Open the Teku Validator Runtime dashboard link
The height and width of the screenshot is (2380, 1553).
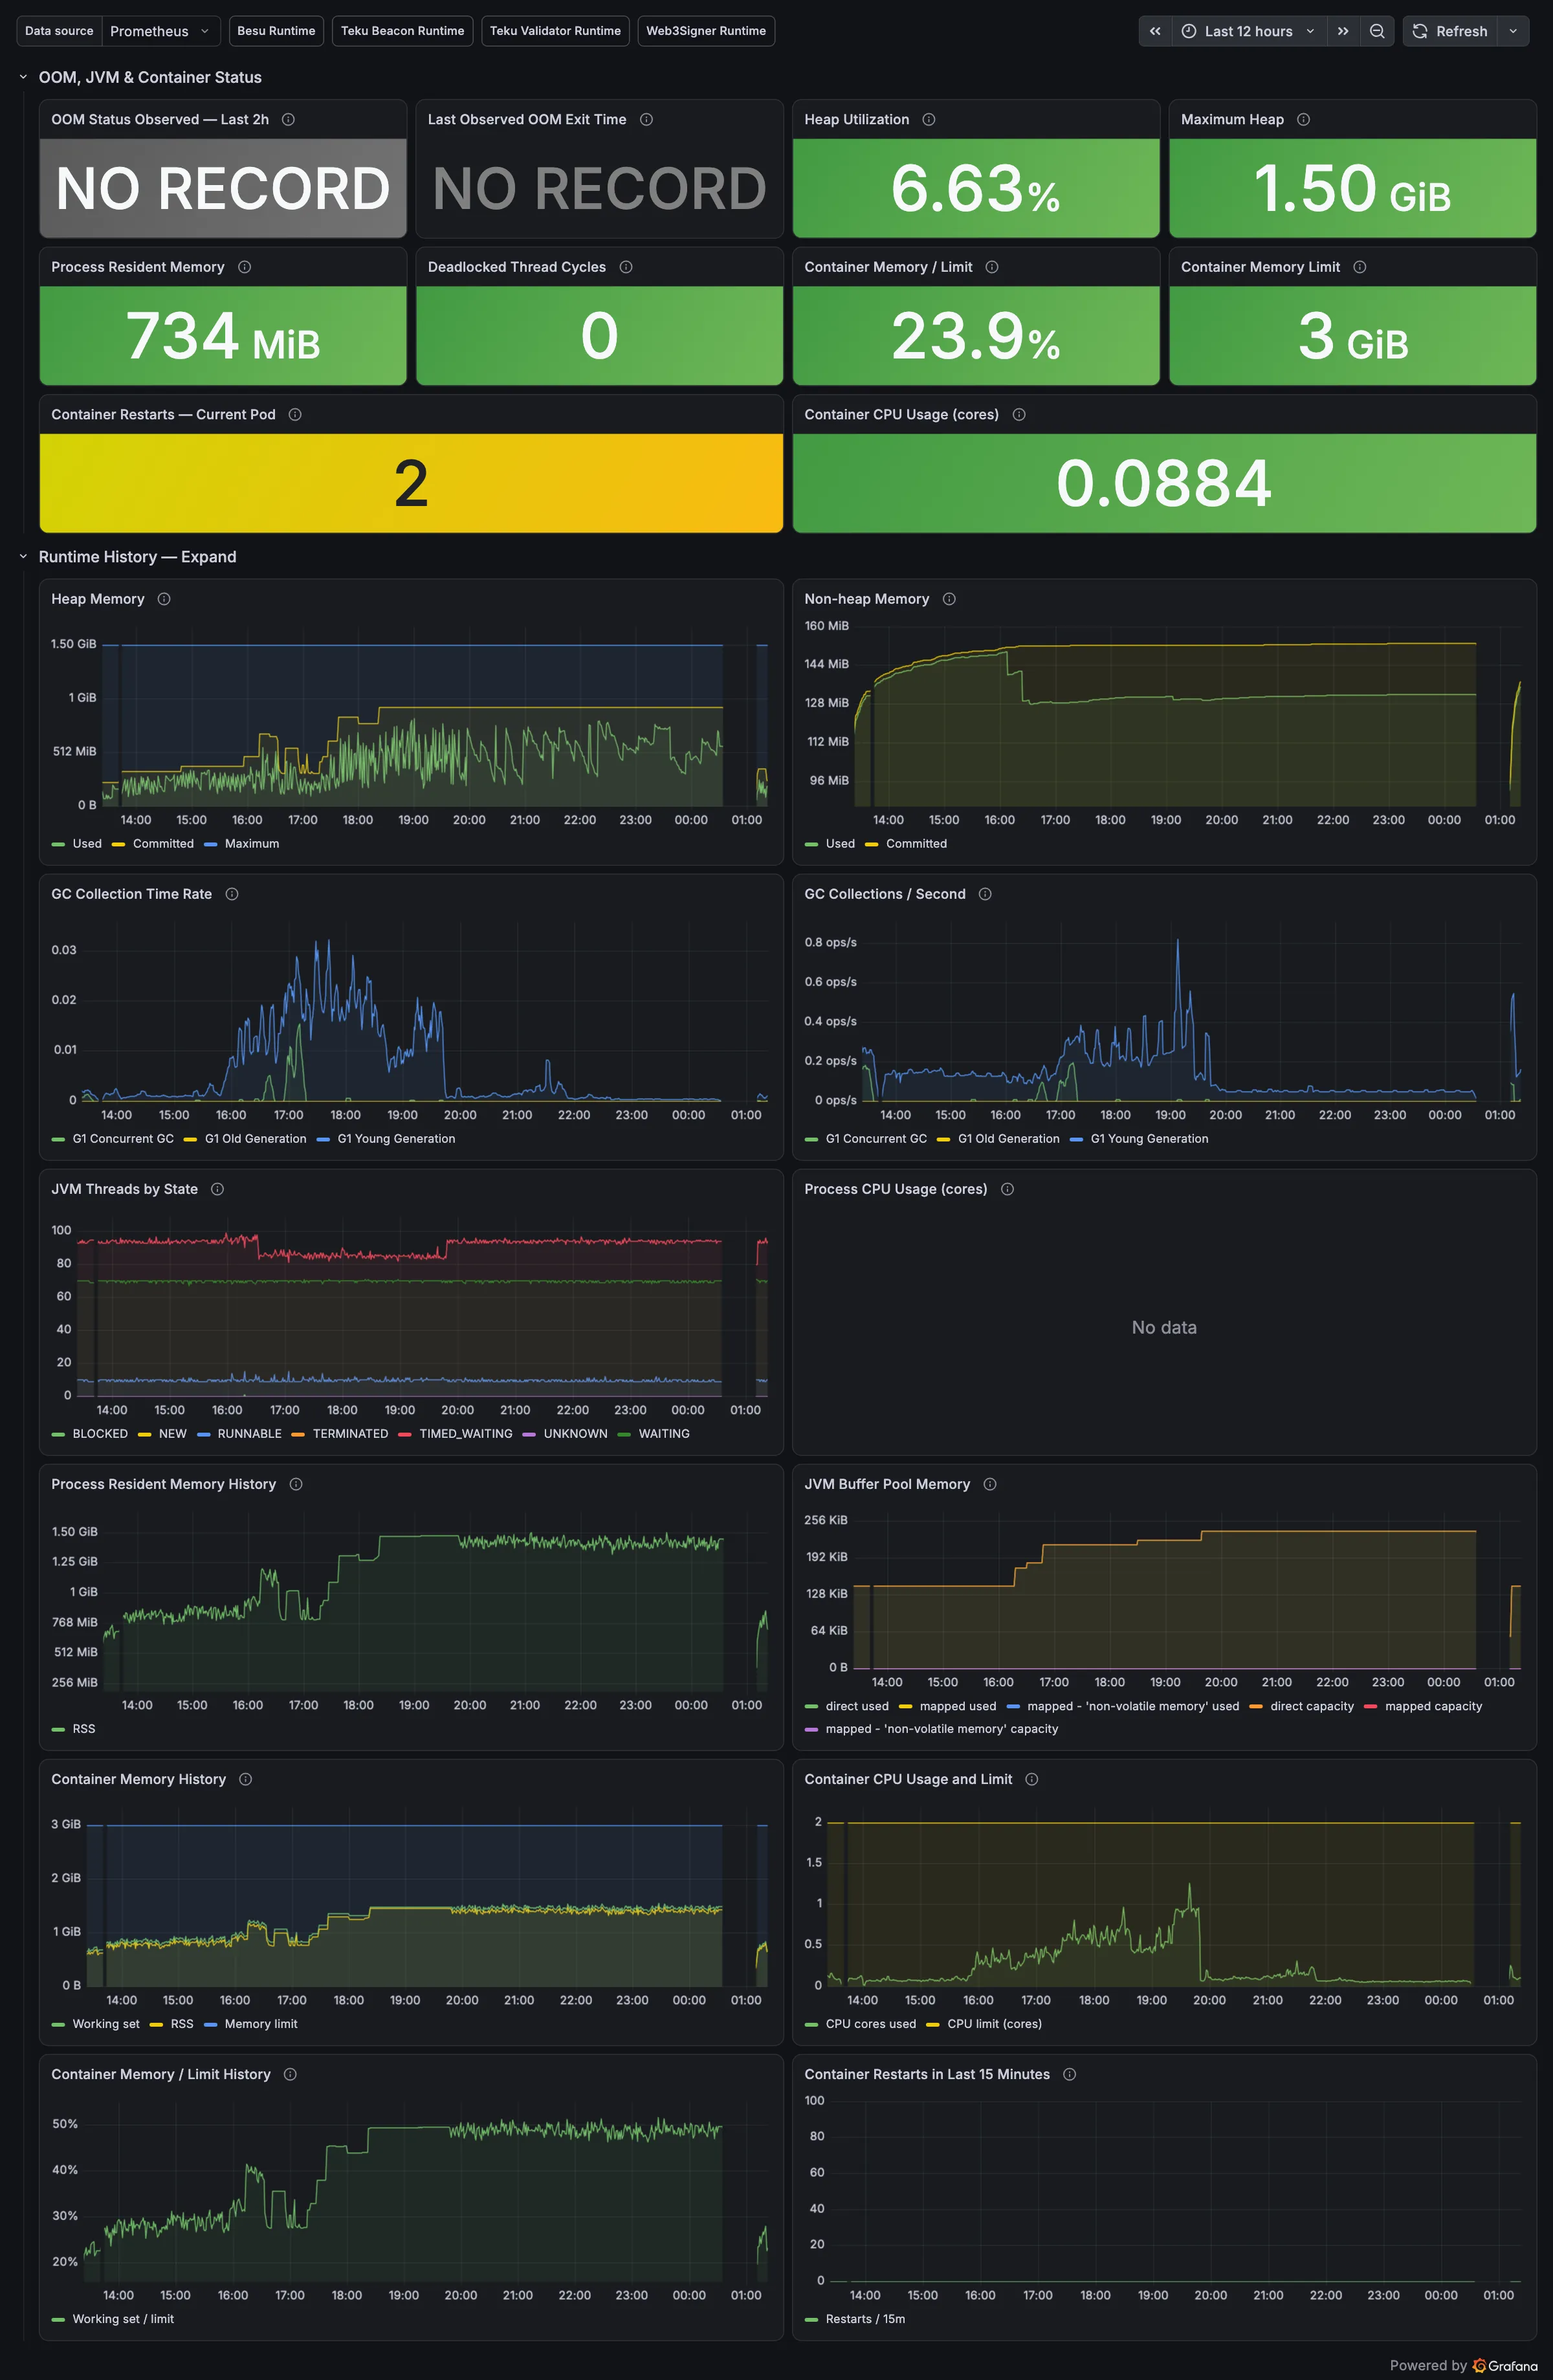[555, 31]
